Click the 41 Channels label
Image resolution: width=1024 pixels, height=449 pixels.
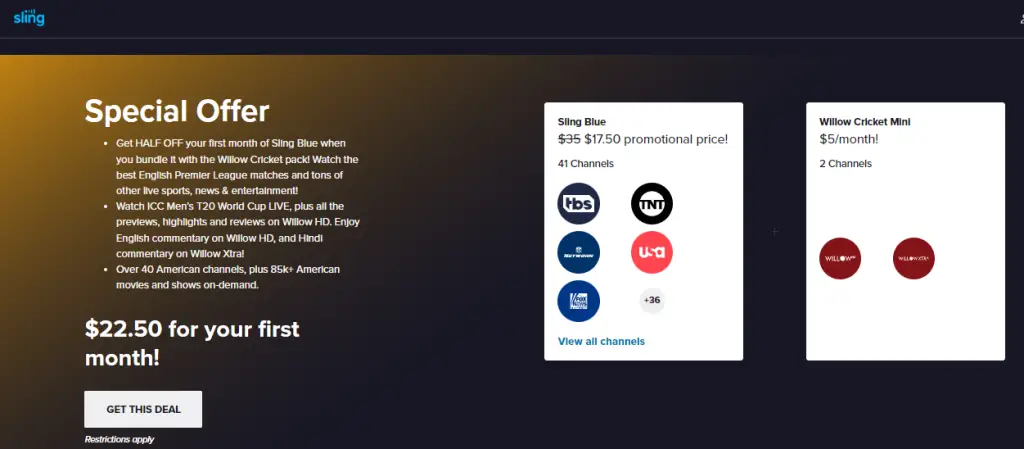click(x=586, y=164)
